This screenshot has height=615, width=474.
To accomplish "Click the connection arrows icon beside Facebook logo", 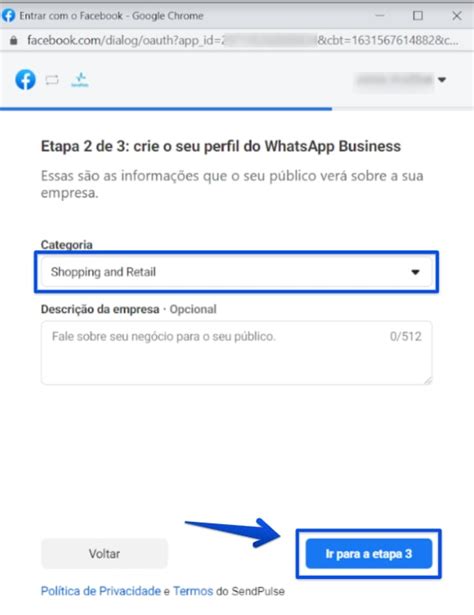I will [x=52, y=80].
